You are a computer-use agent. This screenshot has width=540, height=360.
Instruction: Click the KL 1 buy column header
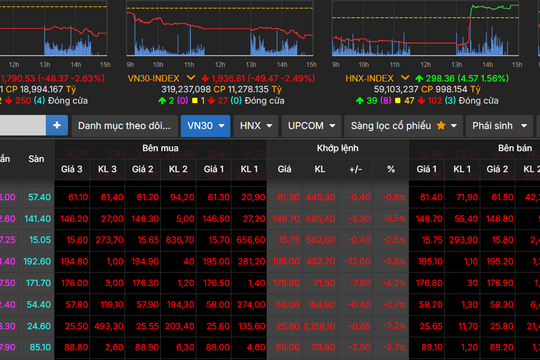(249, 169)
